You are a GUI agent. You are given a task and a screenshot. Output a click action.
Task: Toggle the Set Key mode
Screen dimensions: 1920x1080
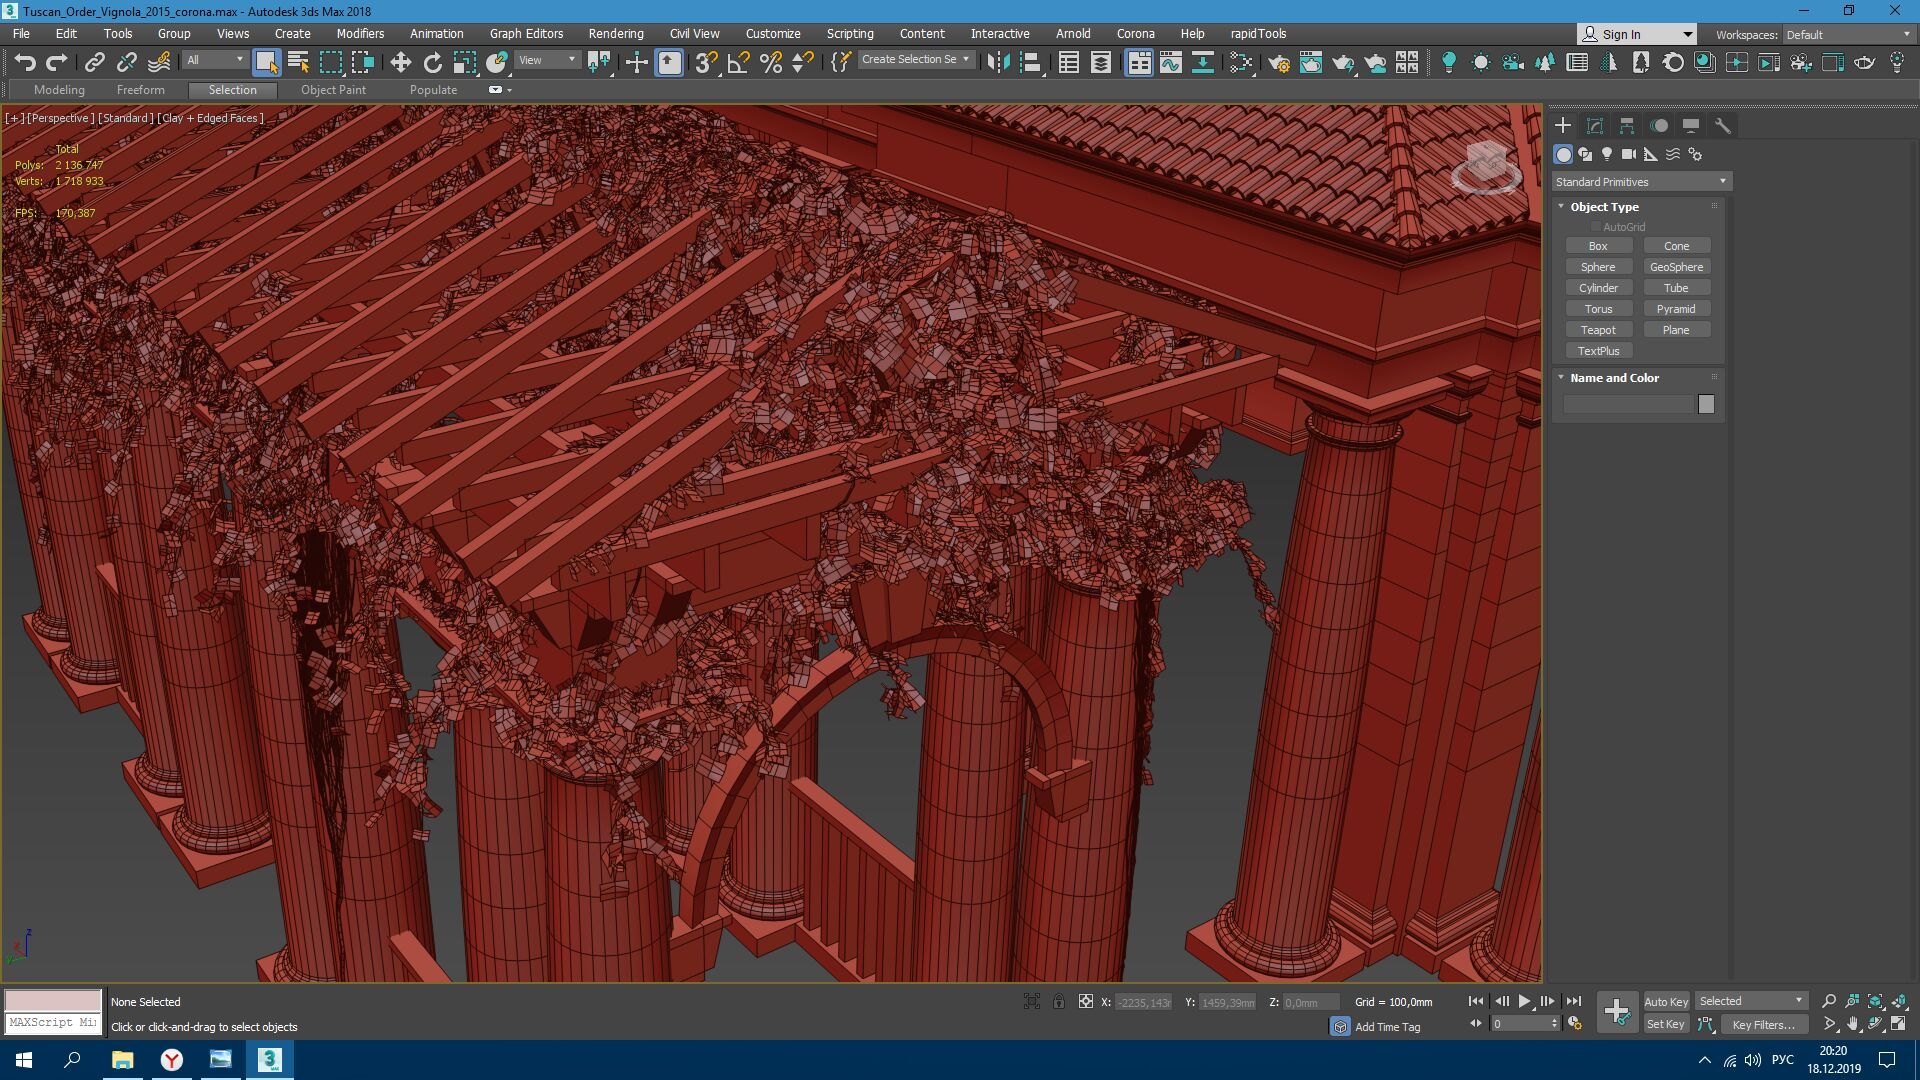click(x=1665, y=1025)
